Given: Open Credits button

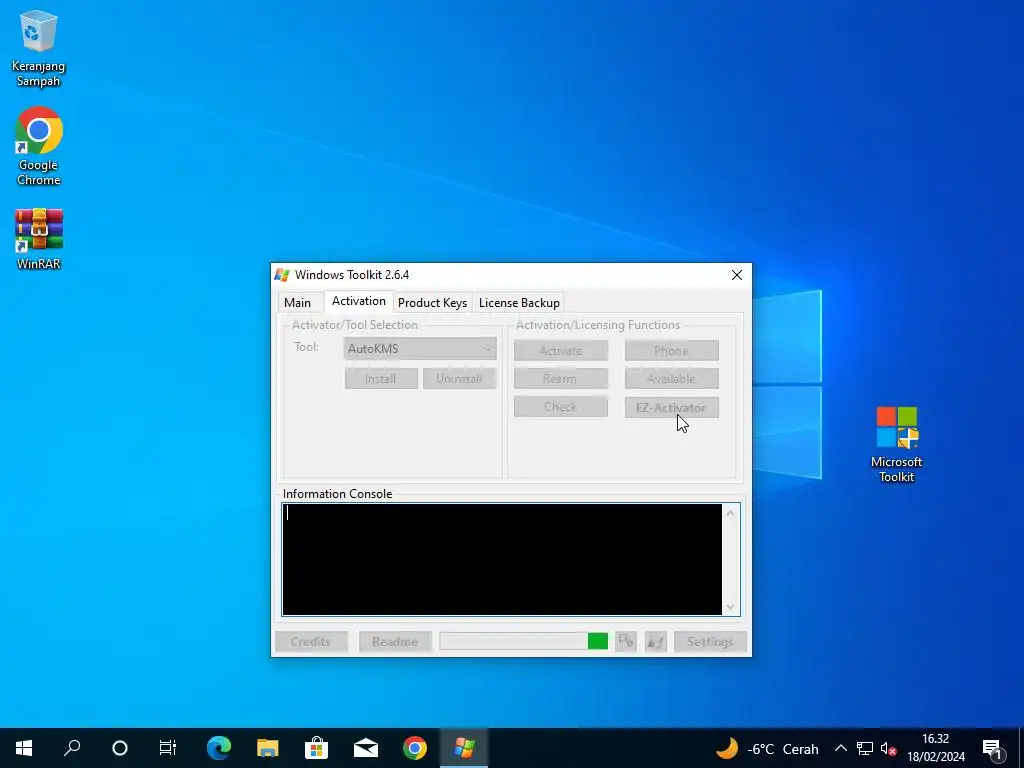Looking at the screenshot, I should coord(311,642).
